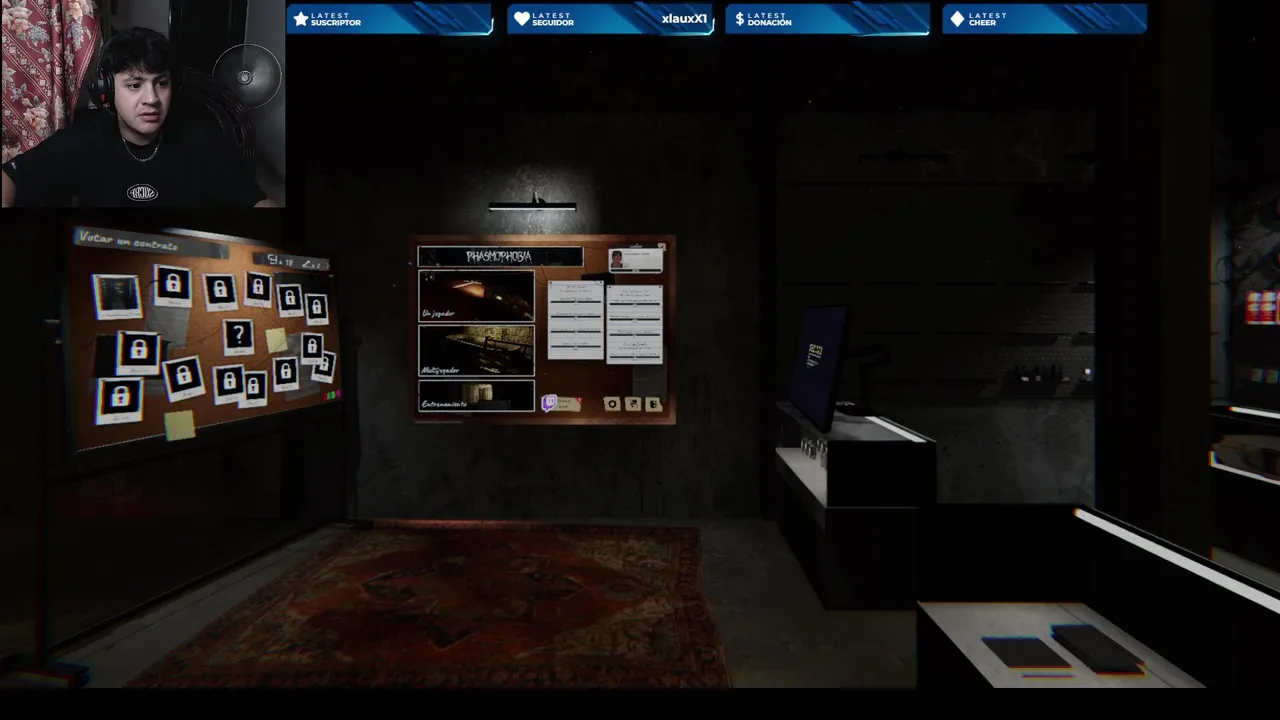Click the PHASMOPHOBIA title banner
Image resolution: width=1280 pixels, height=720 pixels.
click(x=500, y=257)
